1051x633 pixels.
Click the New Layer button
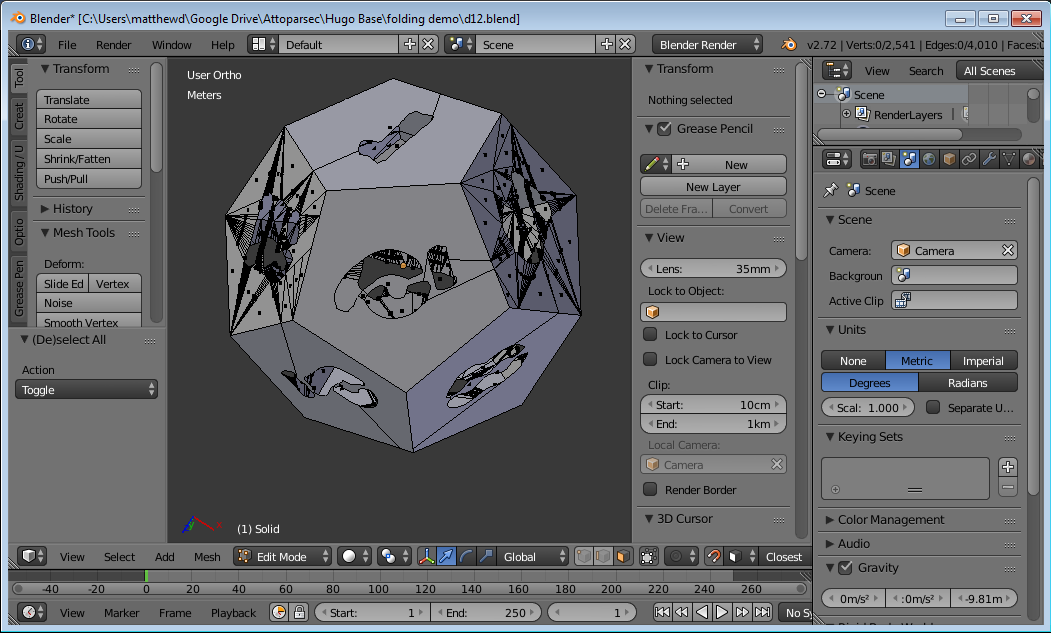[x=712, y=187]
